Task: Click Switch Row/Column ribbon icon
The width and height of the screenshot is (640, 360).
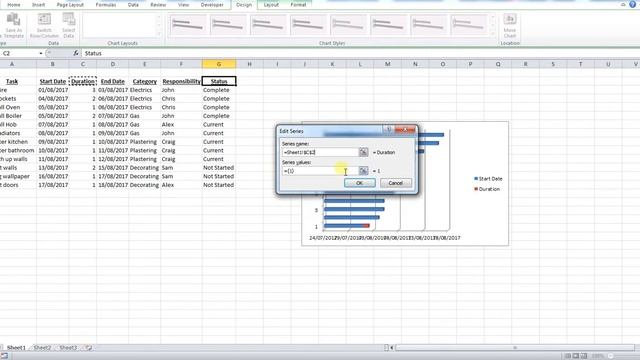Action: pos(44,25)
